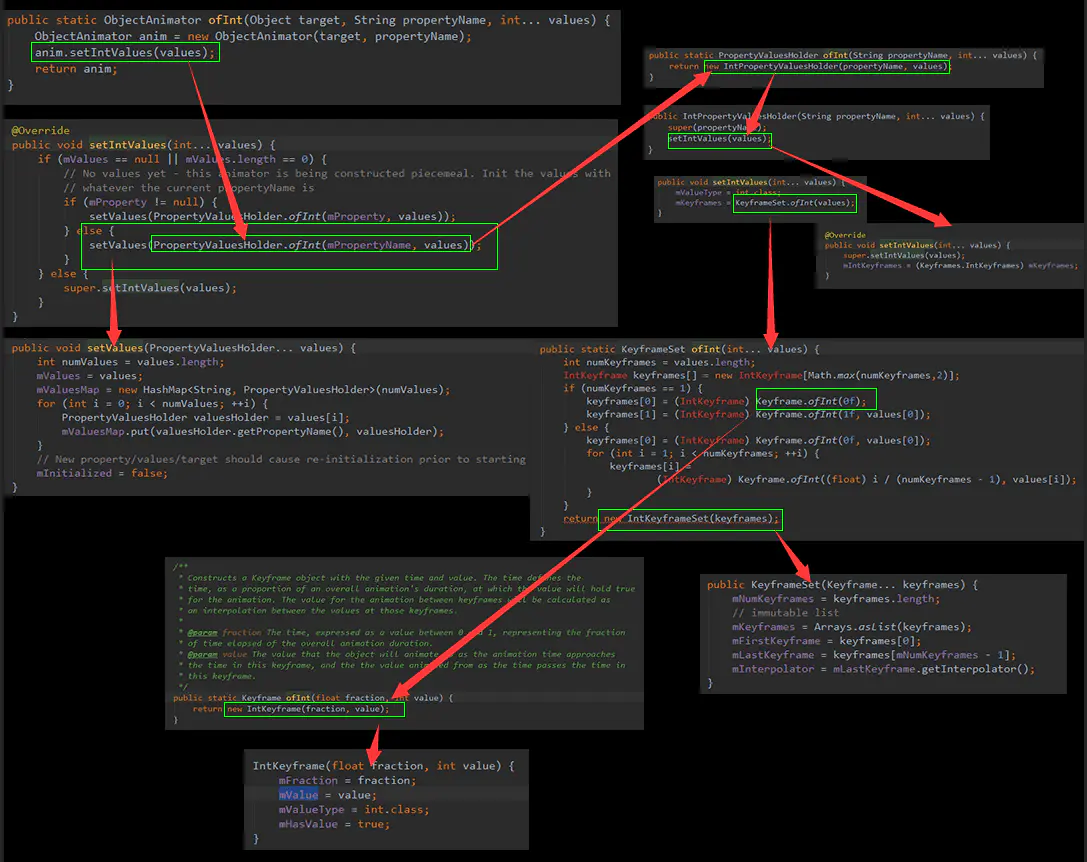Click 'PropertyValuesHolder.ofInt(mPropertyName, values)' call
Viewport: 1087px width, 862px height.
[311, 245]
